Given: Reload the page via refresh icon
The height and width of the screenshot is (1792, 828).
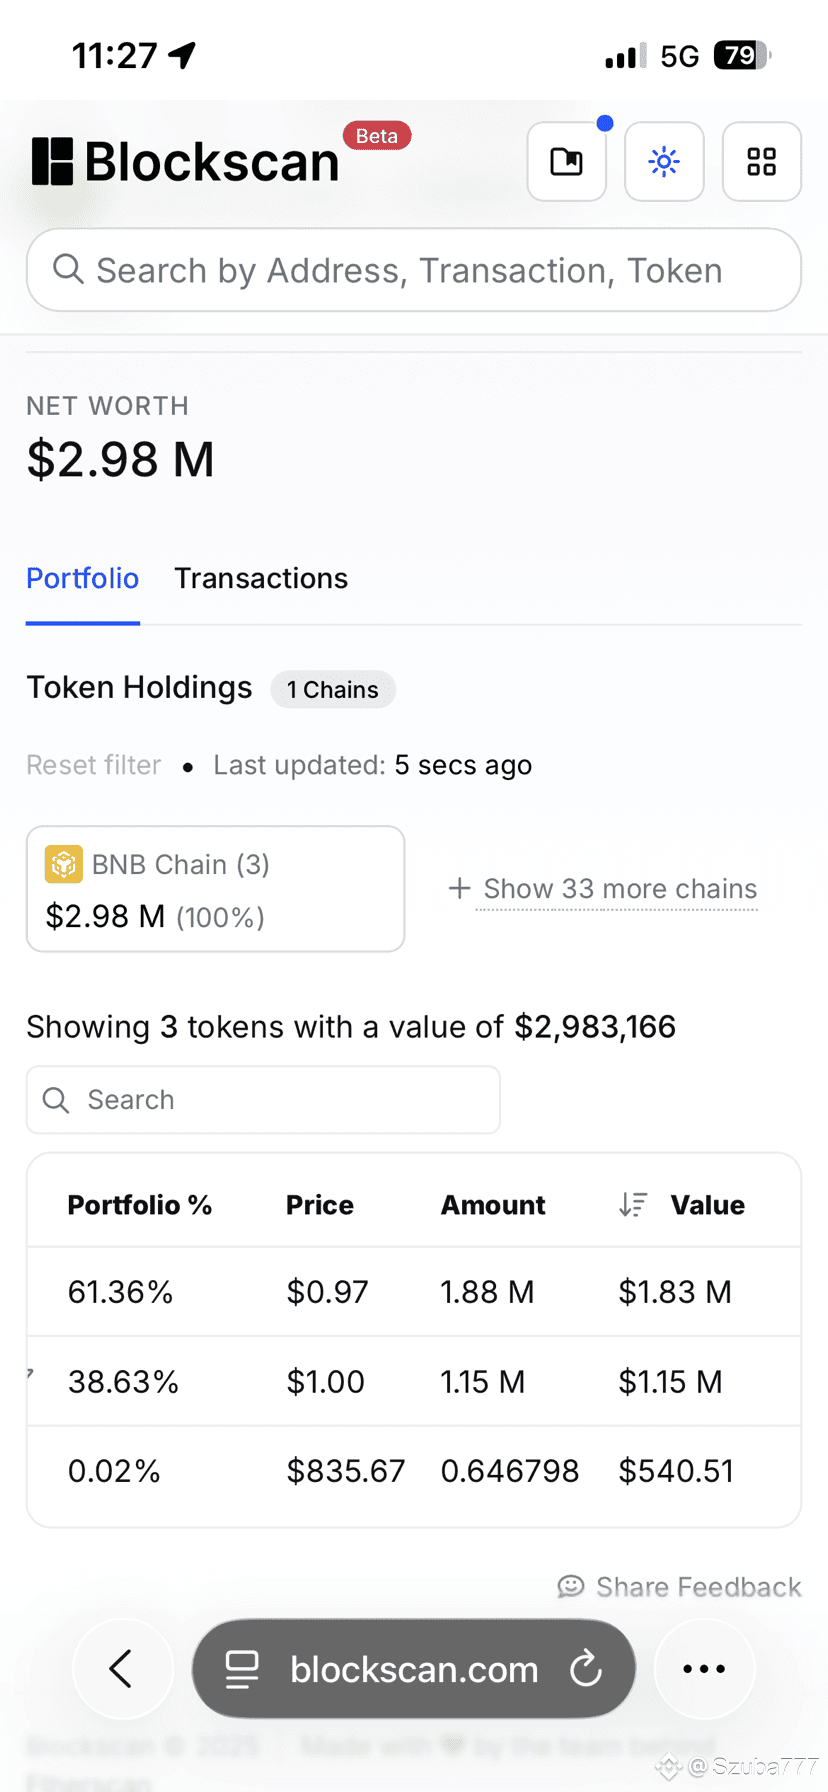Looking at the screenshot, I should pos(586,1668).
